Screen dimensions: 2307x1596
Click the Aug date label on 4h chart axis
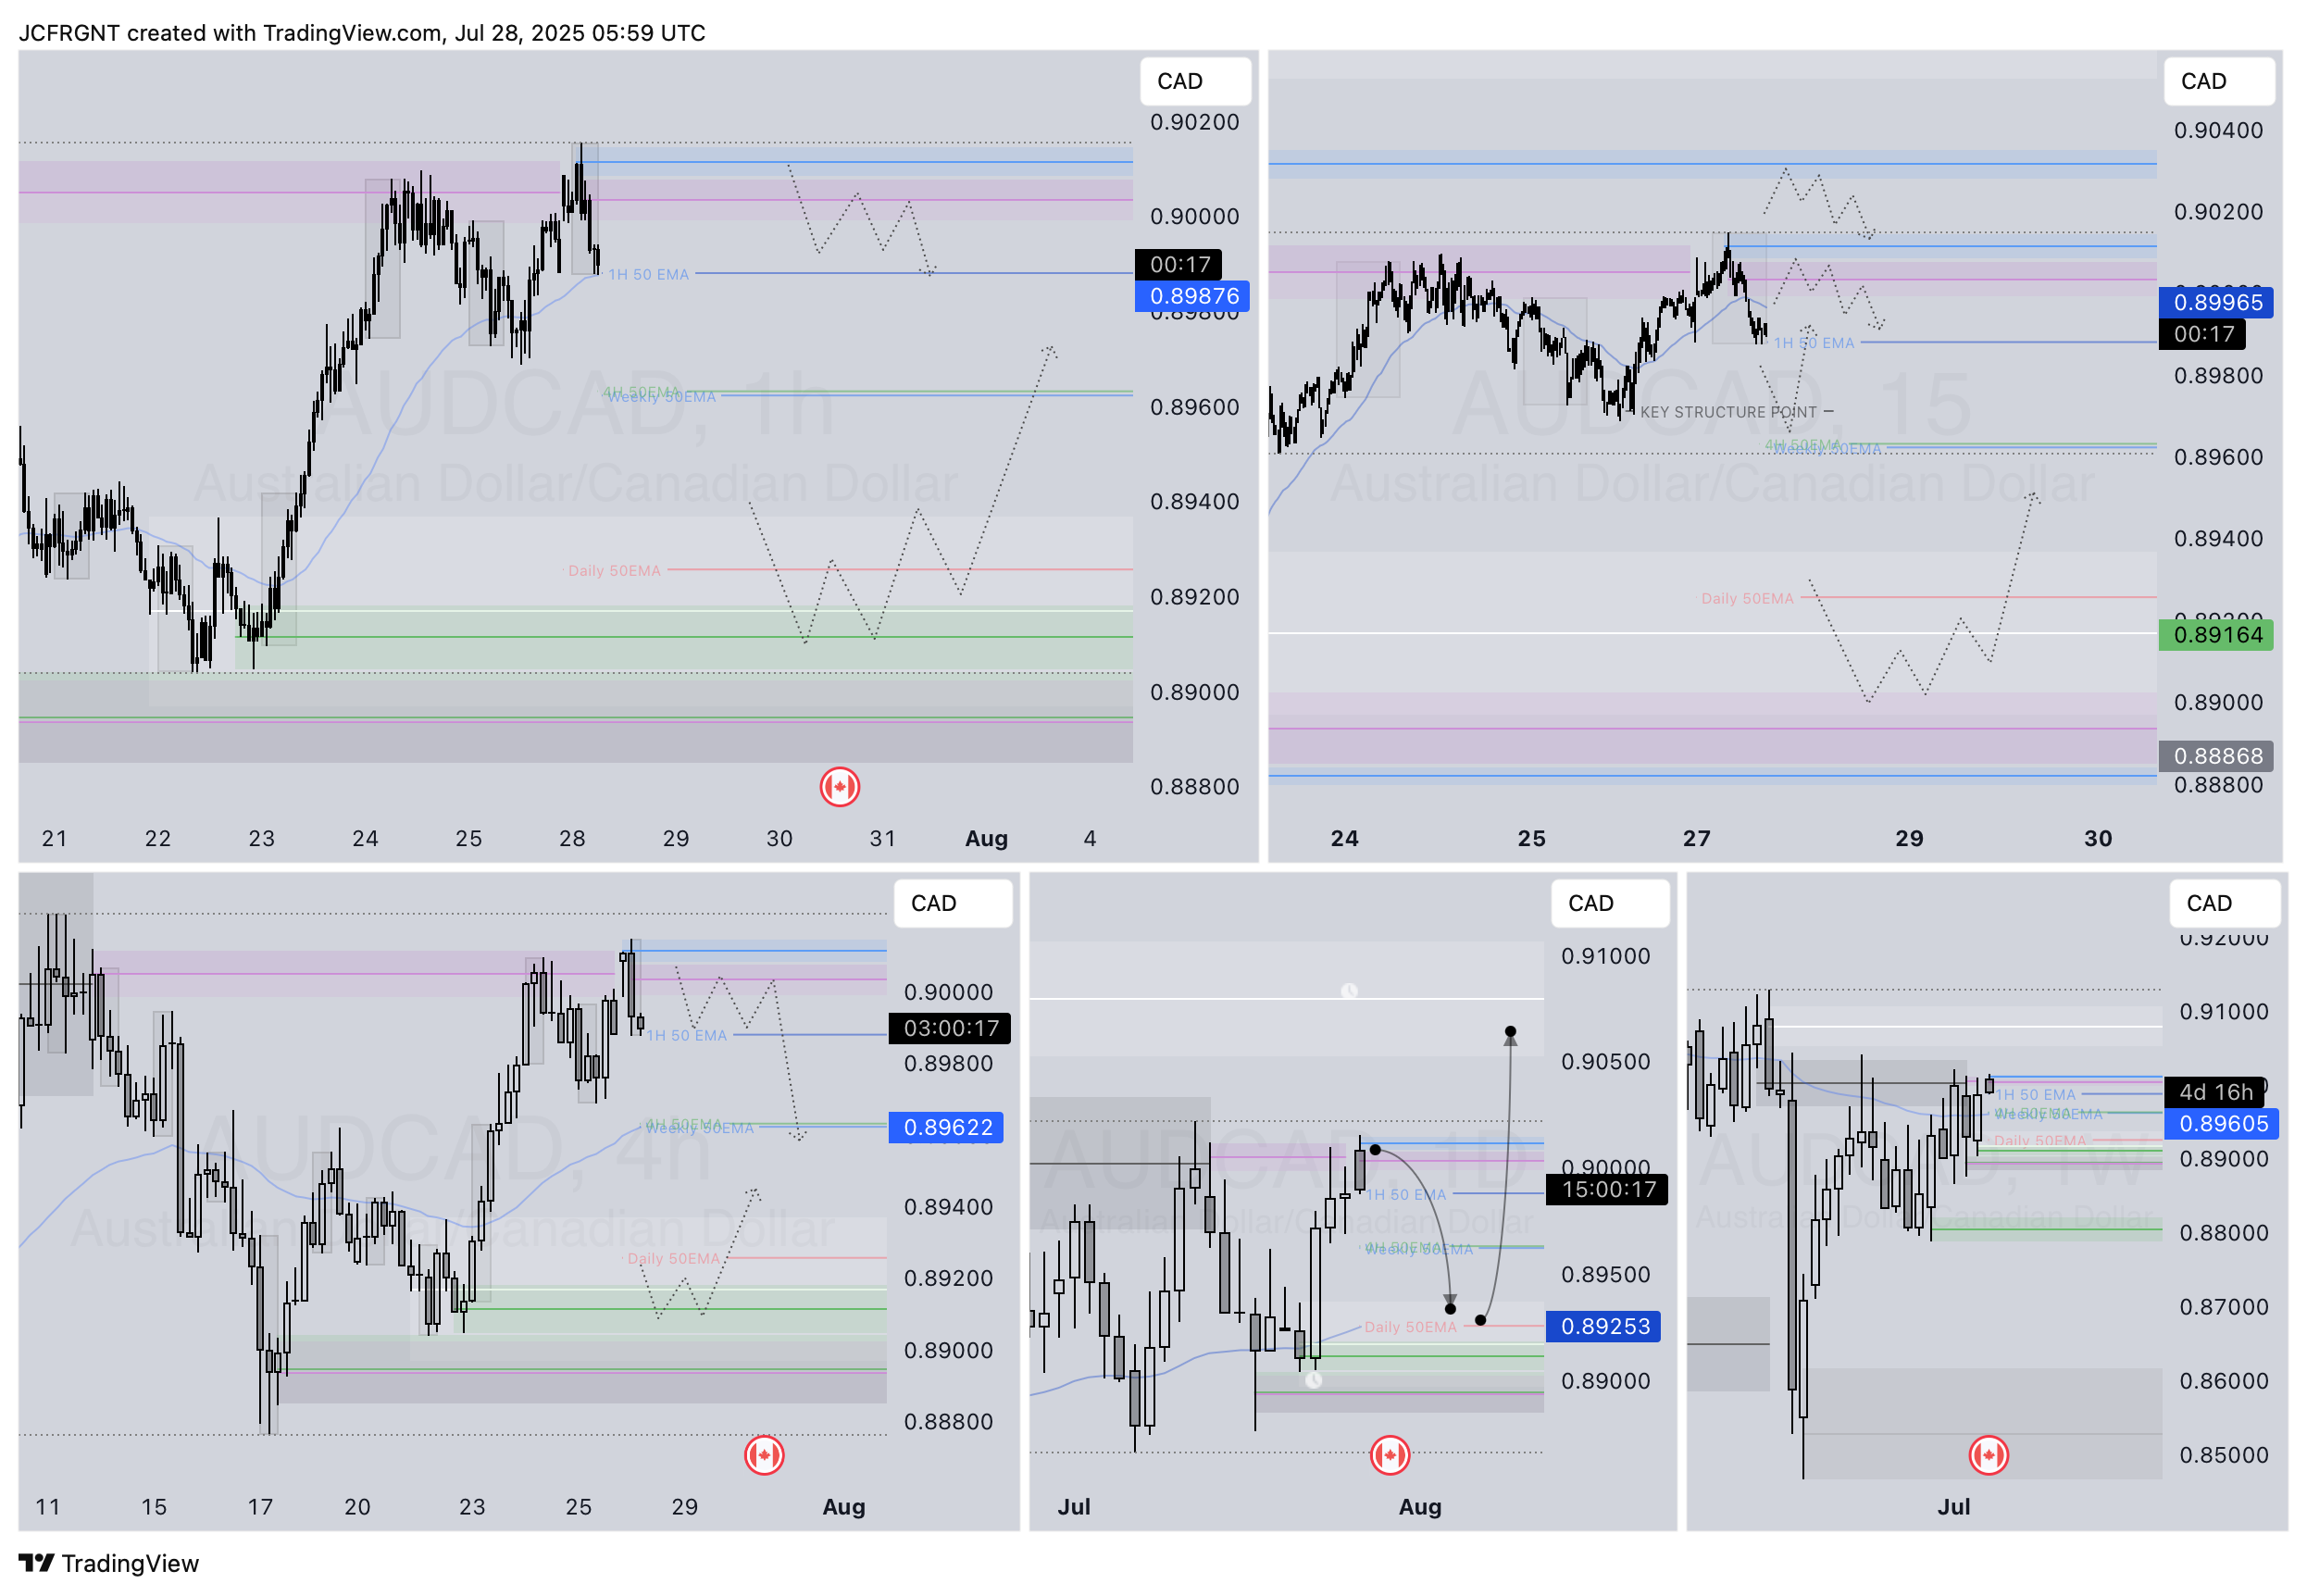[843, 1507]
